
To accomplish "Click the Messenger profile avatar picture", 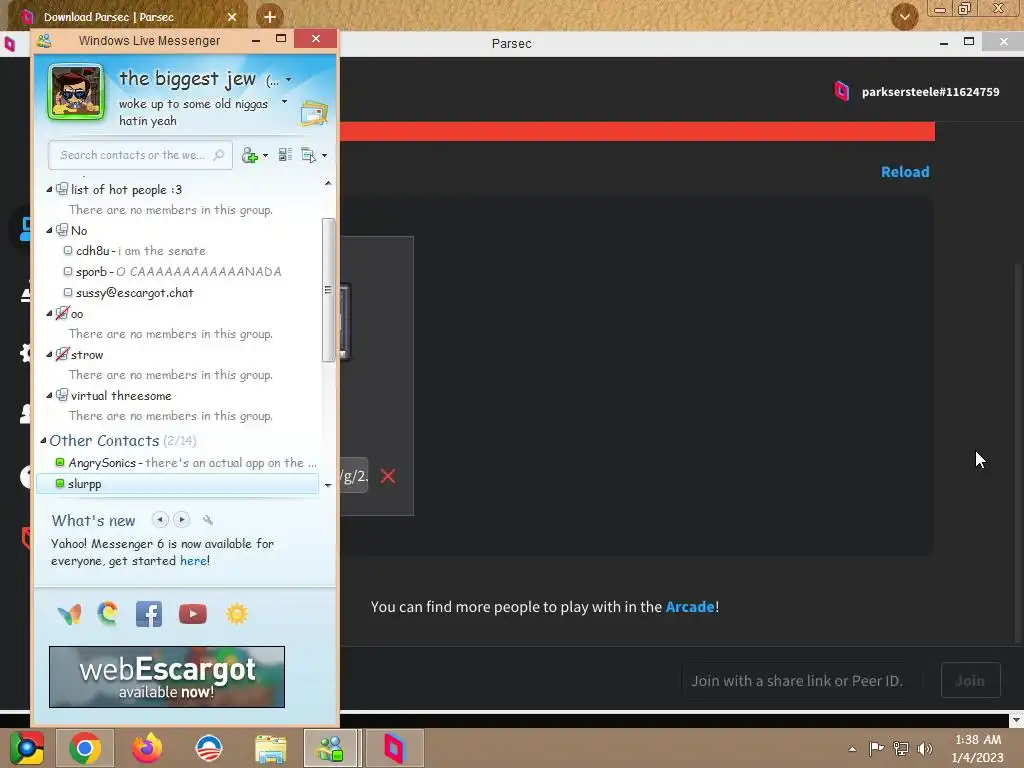I will click(76, 92).
